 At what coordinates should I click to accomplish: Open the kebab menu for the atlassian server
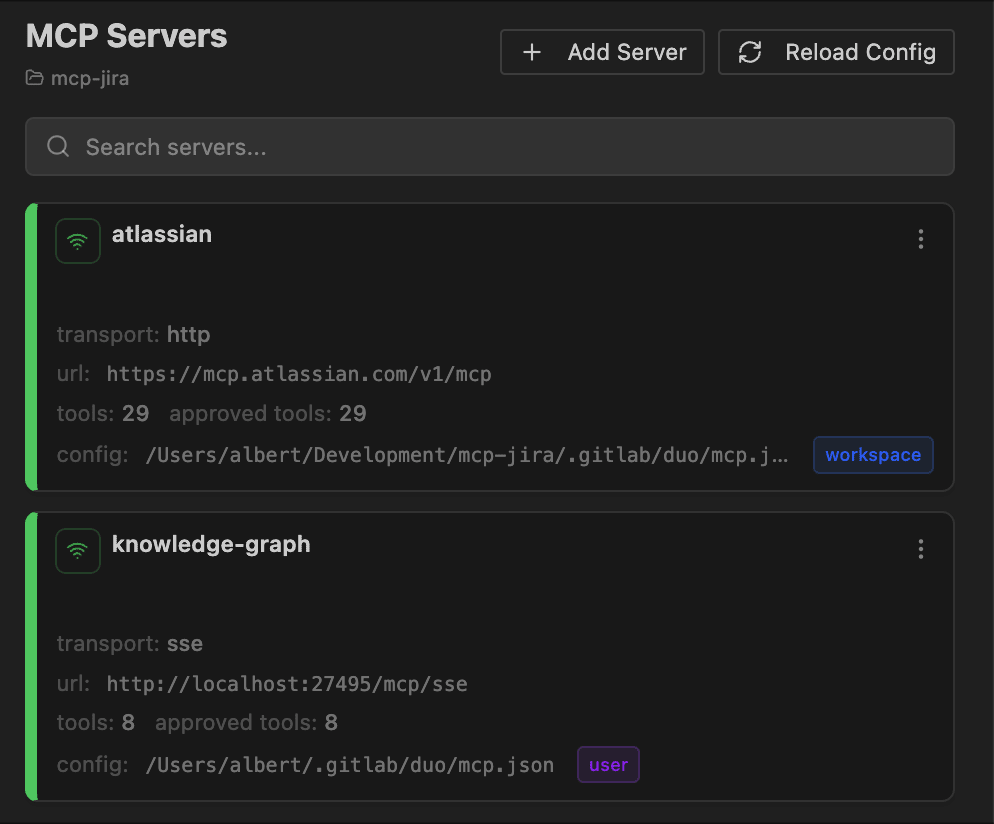[x=921, y=239]
